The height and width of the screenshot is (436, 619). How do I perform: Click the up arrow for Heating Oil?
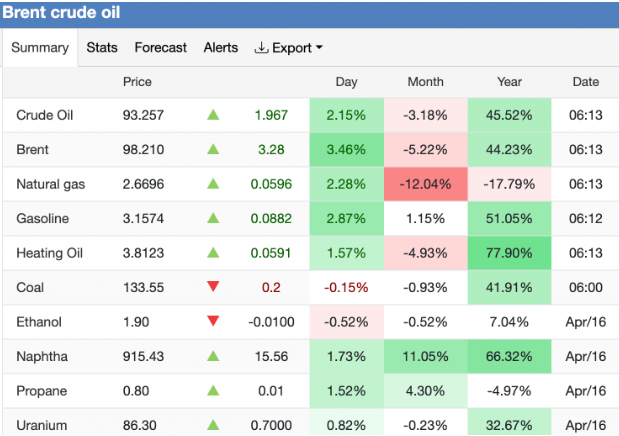(x=212, y=253)
